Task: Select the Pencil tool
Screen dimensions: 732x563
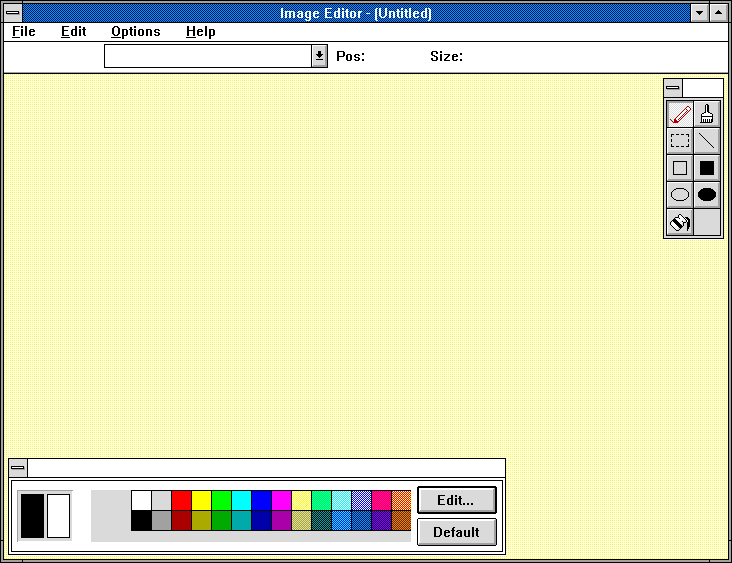Action: [x=680, y=114]
